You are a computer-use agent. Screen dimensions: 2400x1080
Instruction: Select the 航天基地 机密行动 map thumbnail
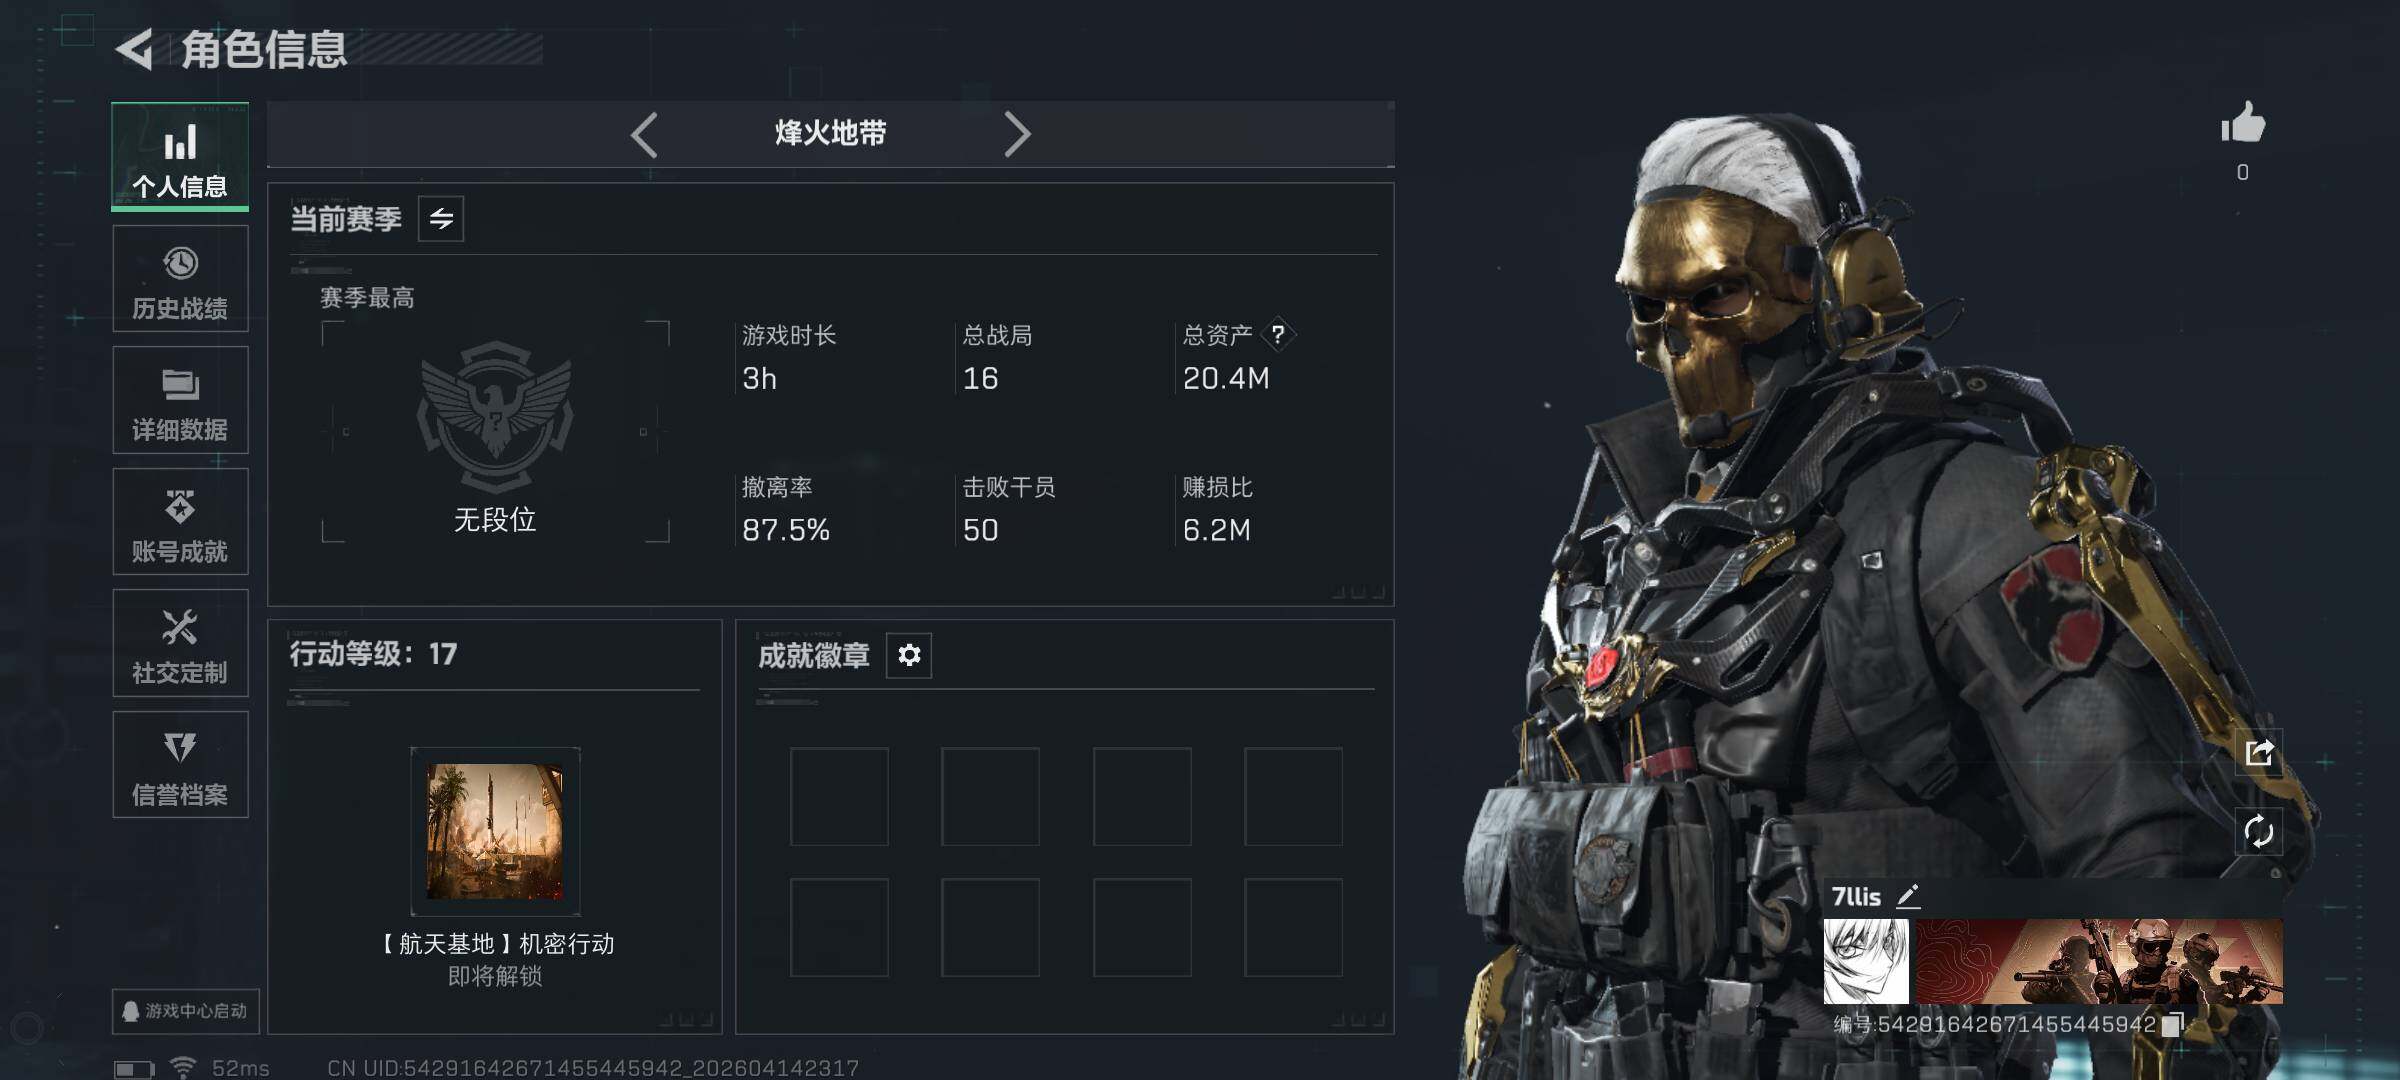(495, 831)
